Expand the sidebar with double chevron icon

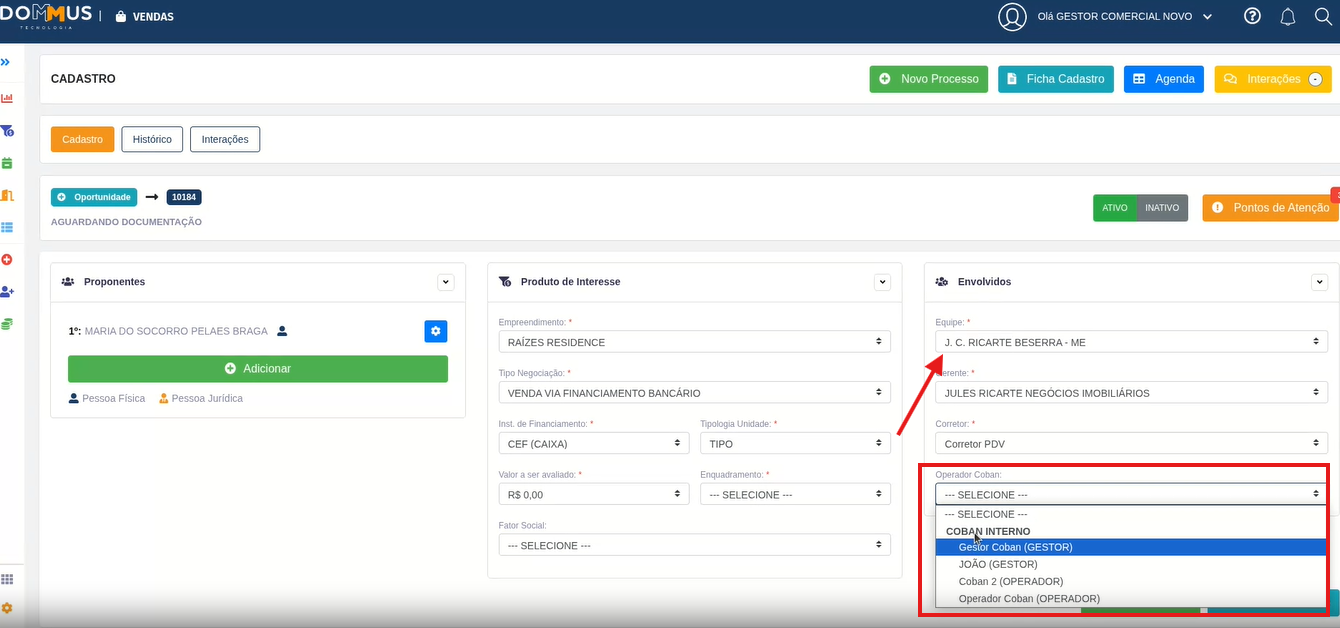pos(6,62)
